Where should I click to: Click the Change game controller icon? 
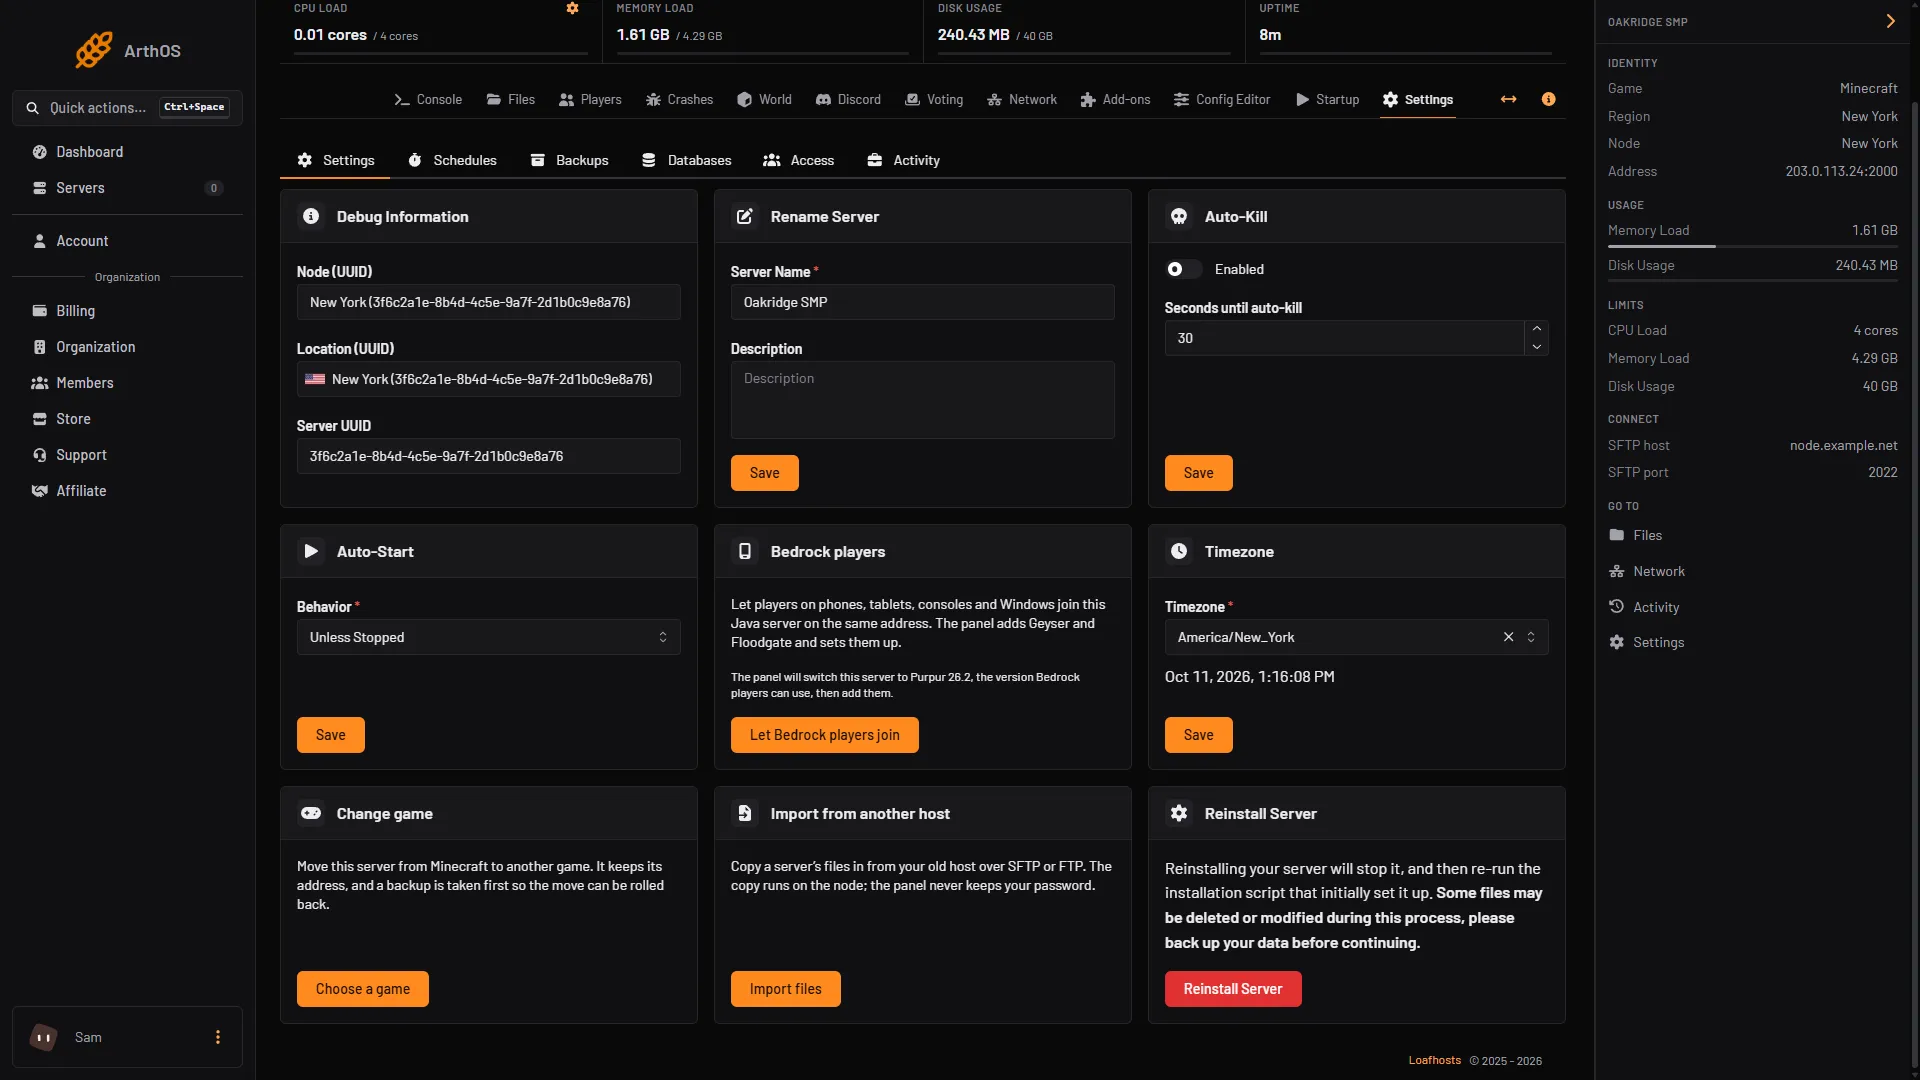click(311, 813)
